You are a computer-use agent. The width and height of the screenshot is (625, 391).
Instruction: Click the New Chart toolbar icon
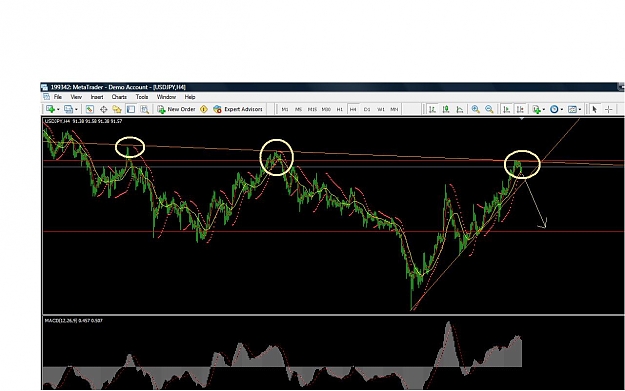point(50,109)
